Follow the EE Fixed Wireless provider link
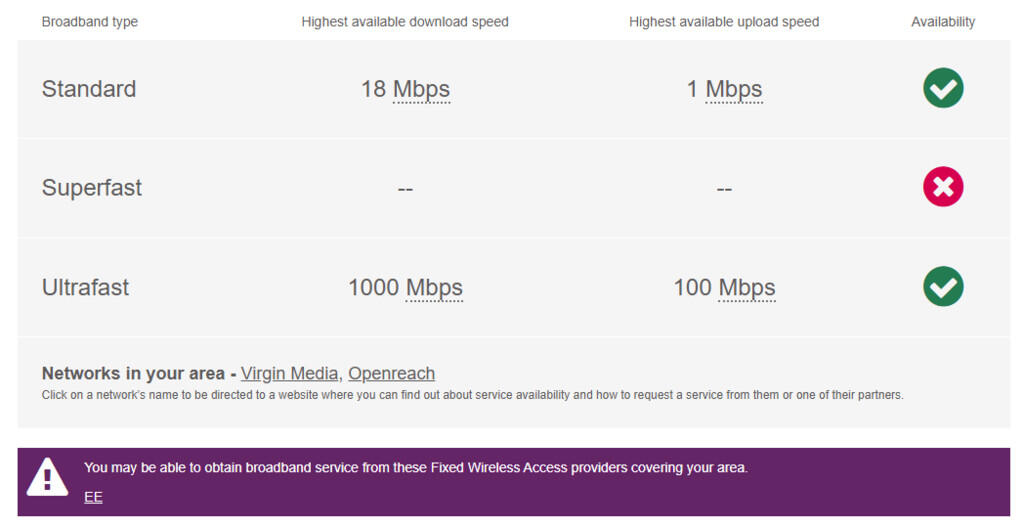Image resolution: width=1024 pixels, height=529 pixels. coord(93,498)
